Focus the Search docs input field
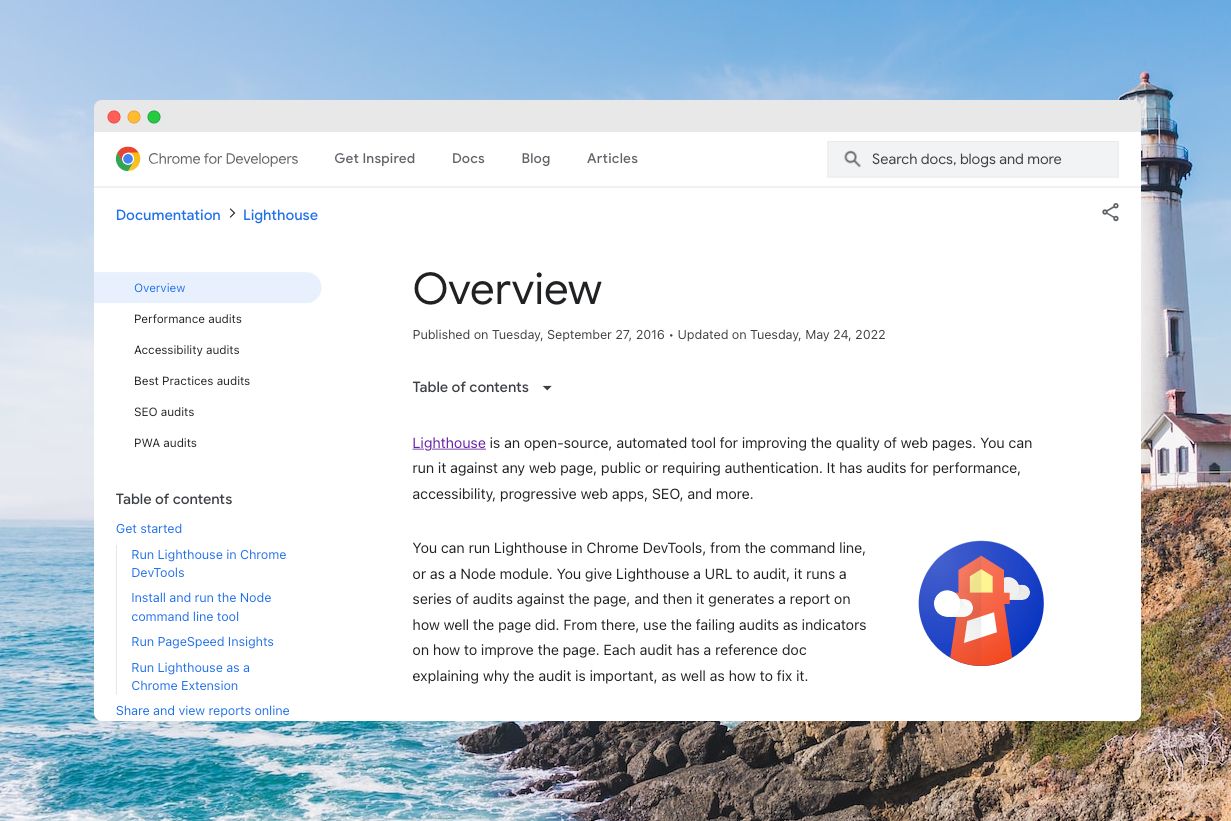Viewport: 1231px width, 821px height. point(973,159)
